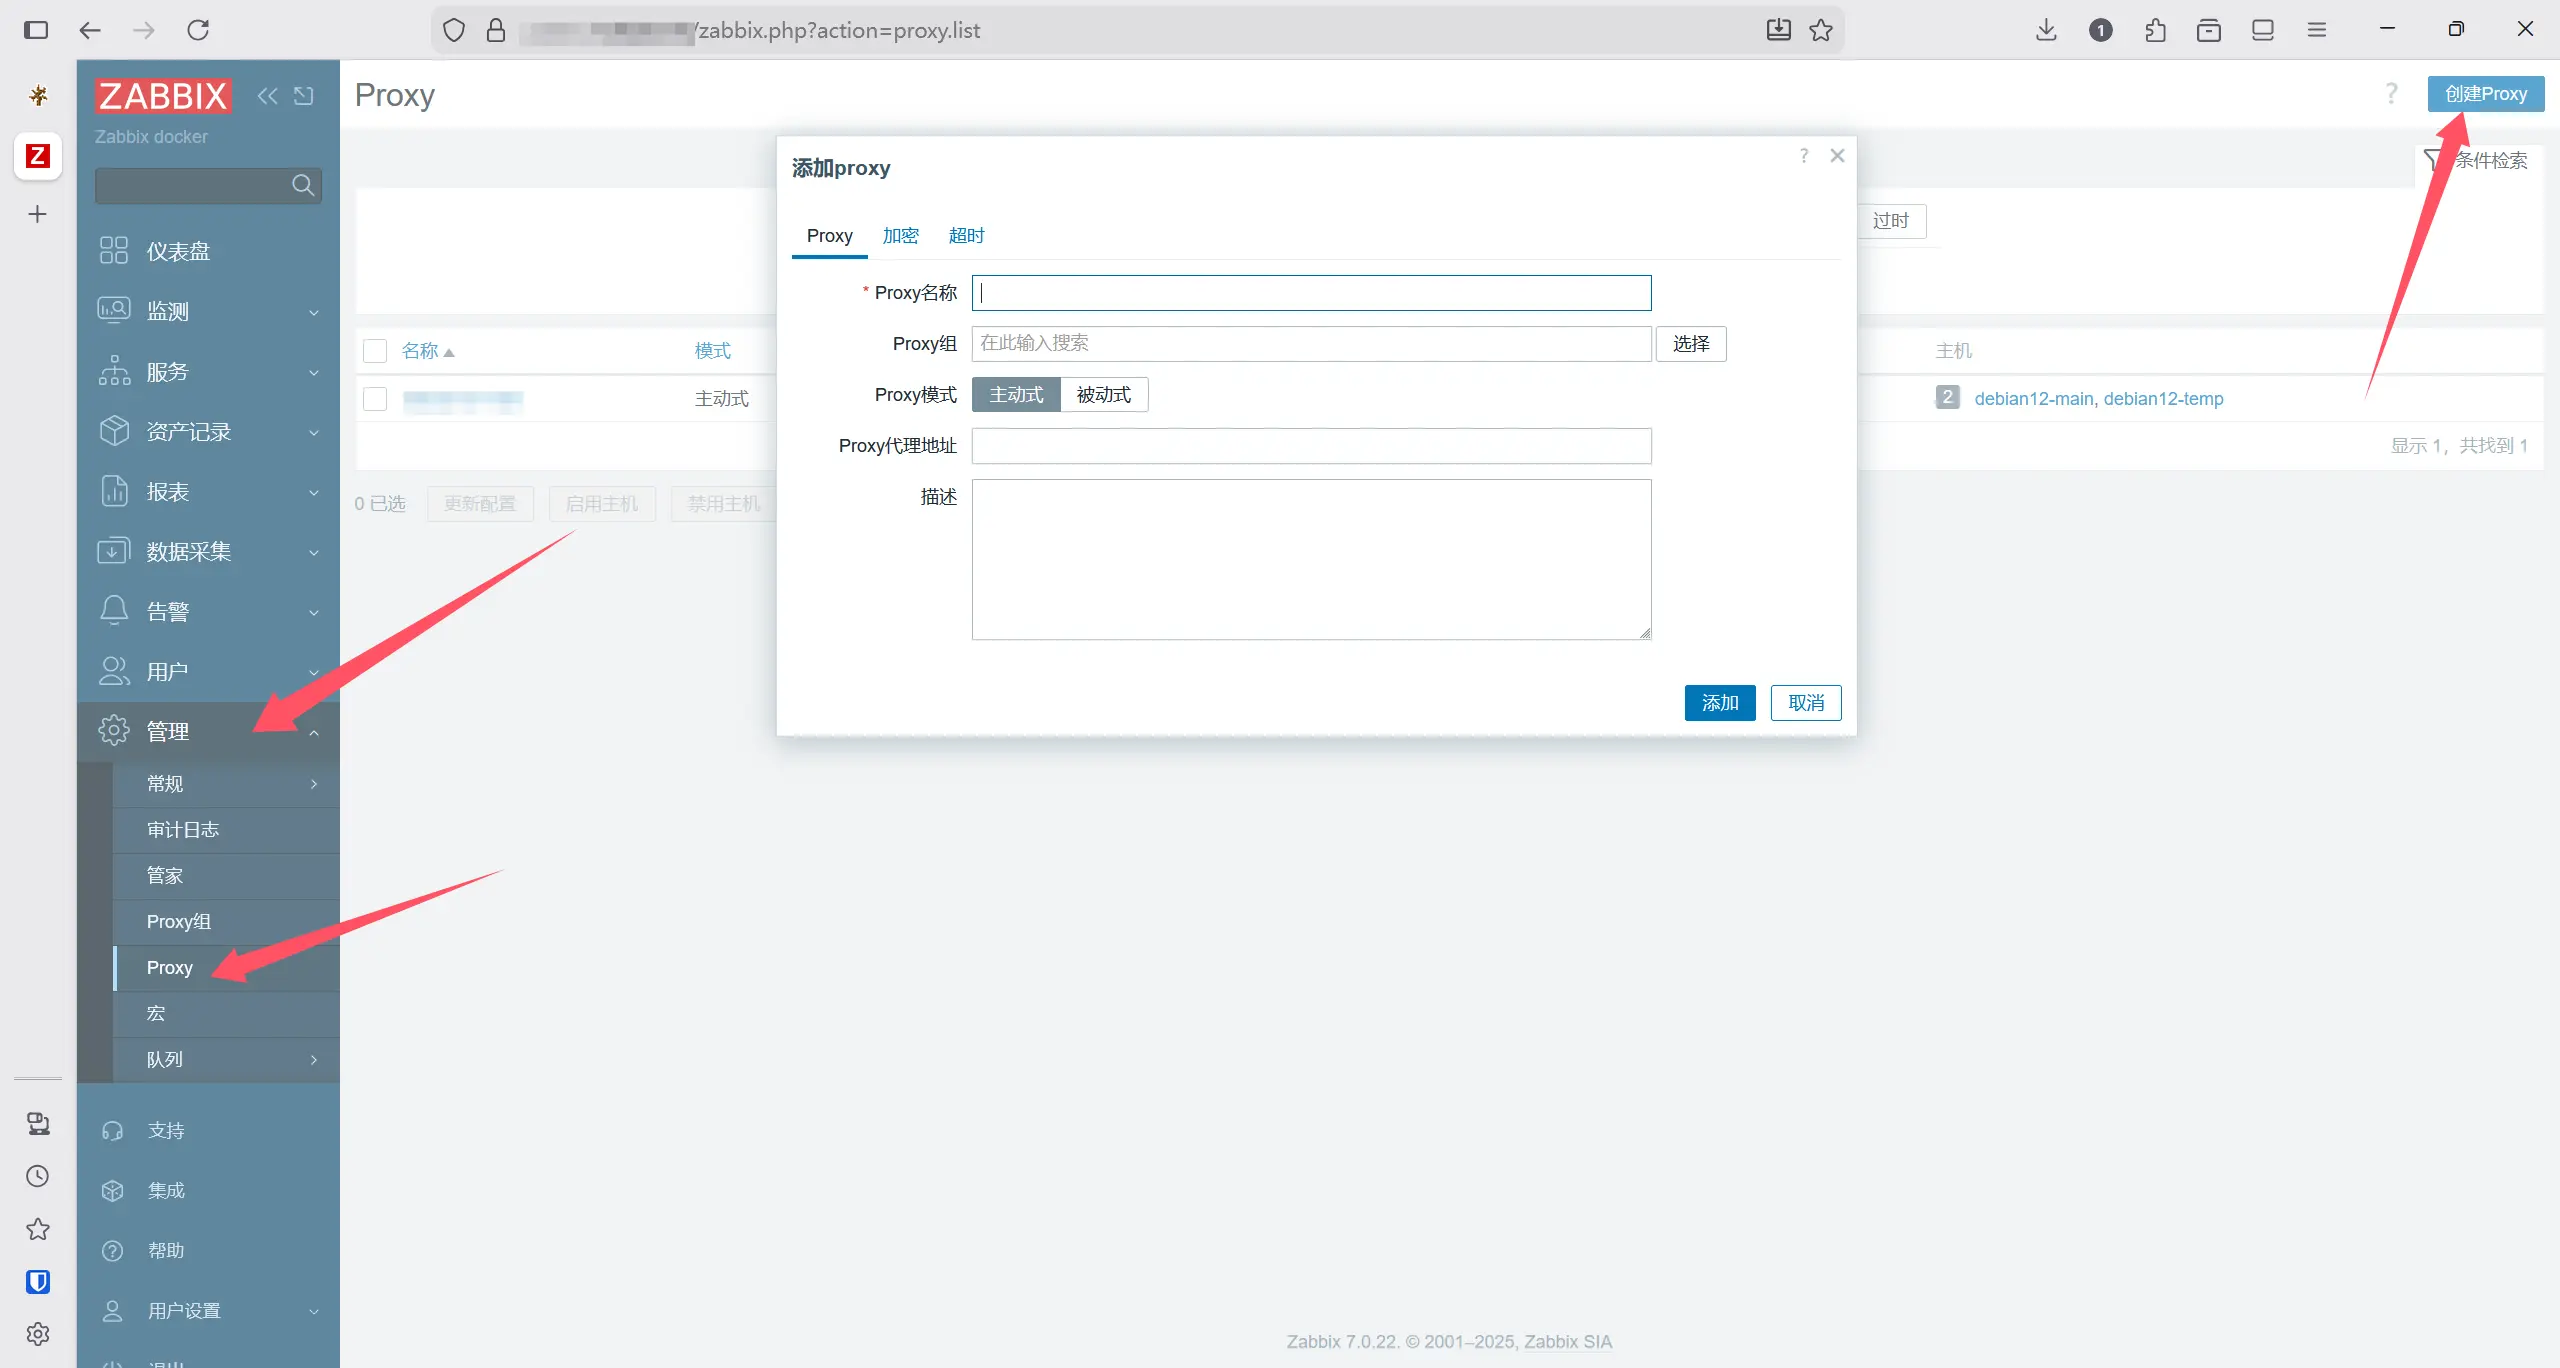Open the Zabbix sidebar tab icon
The height and width of the screenshot is (1368, 2560).
[x=38, y=156]
